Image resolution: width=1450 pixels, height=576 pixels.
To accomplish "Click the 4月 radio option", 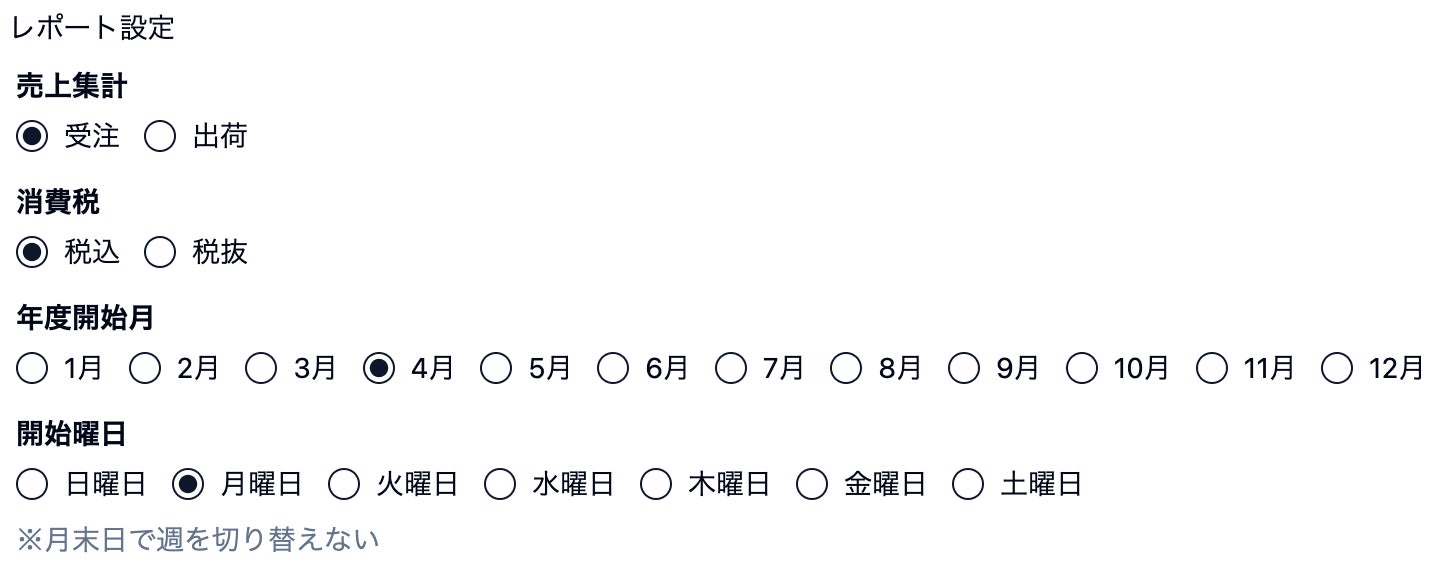I will pyautogui.click(x=379, y=369).
